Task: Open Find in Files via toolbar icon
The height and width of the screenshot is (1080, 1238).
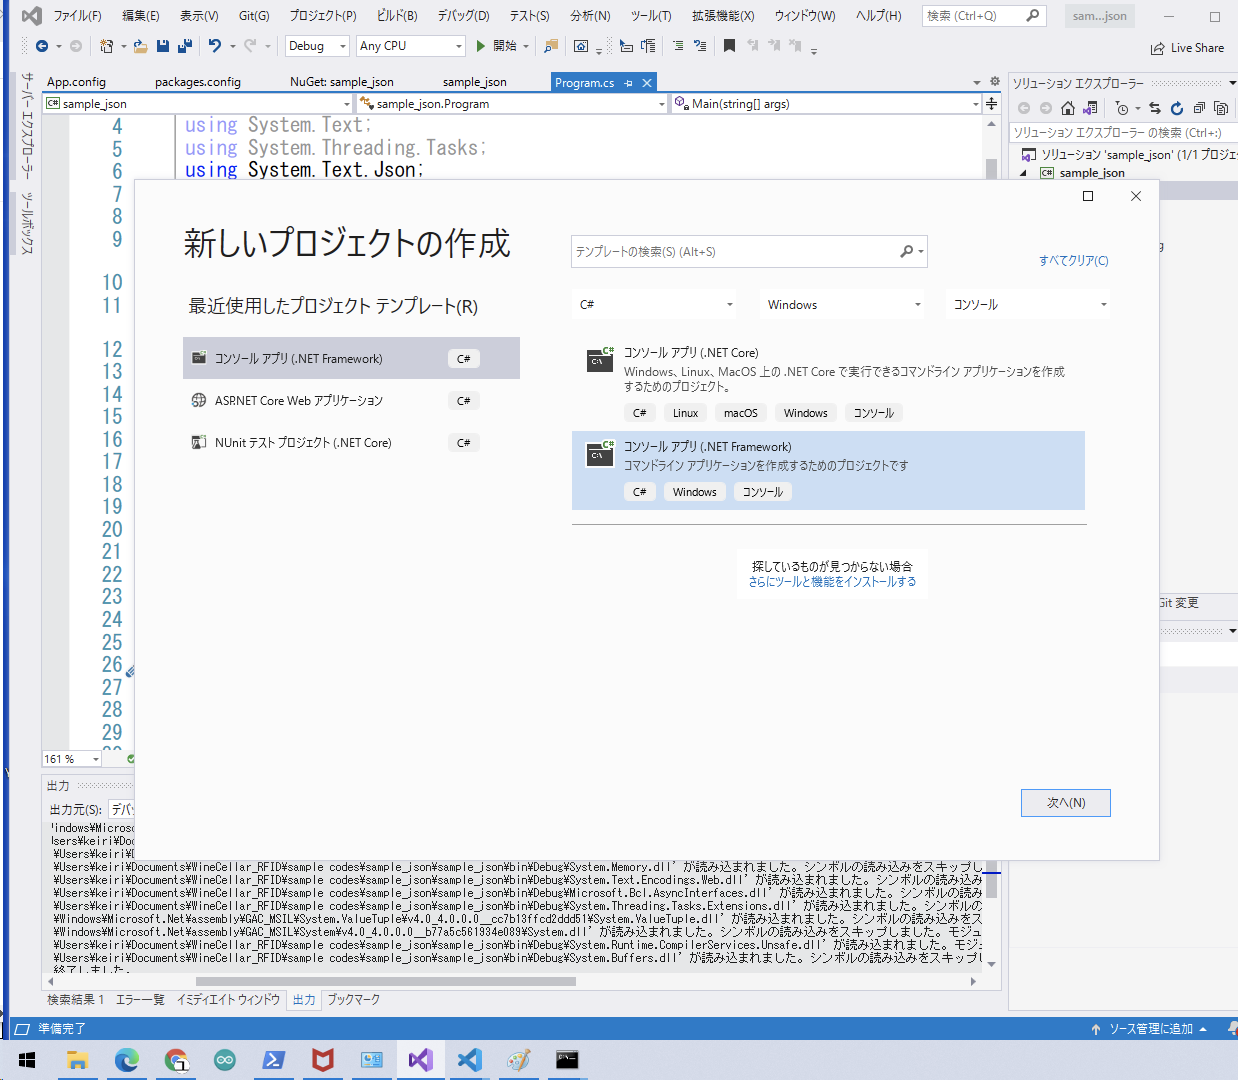Action: point(551,45)
